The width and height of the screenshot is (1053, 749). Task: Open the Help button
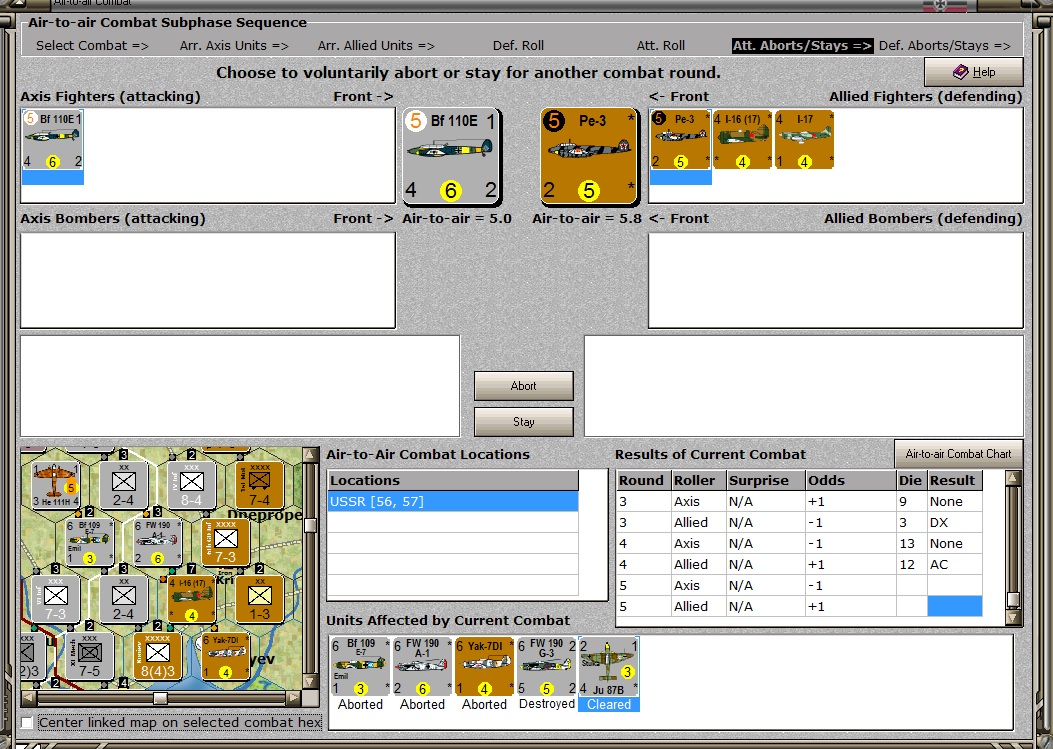(x=974, y=72)
